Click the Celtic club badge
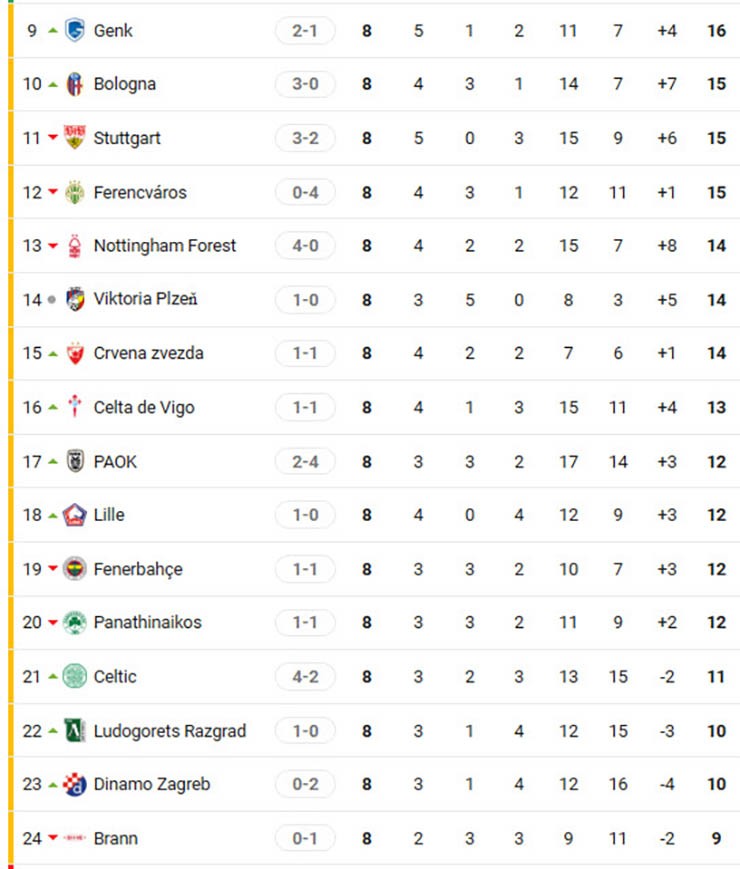Screen dimensions: 740x869 tap(76, 677)
